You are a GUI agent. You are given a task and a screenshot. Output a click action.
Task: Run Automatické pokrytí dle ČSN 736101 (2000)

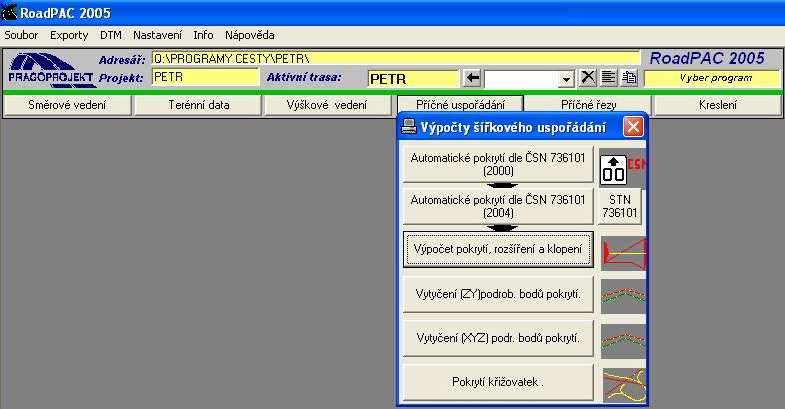point(498,164)
